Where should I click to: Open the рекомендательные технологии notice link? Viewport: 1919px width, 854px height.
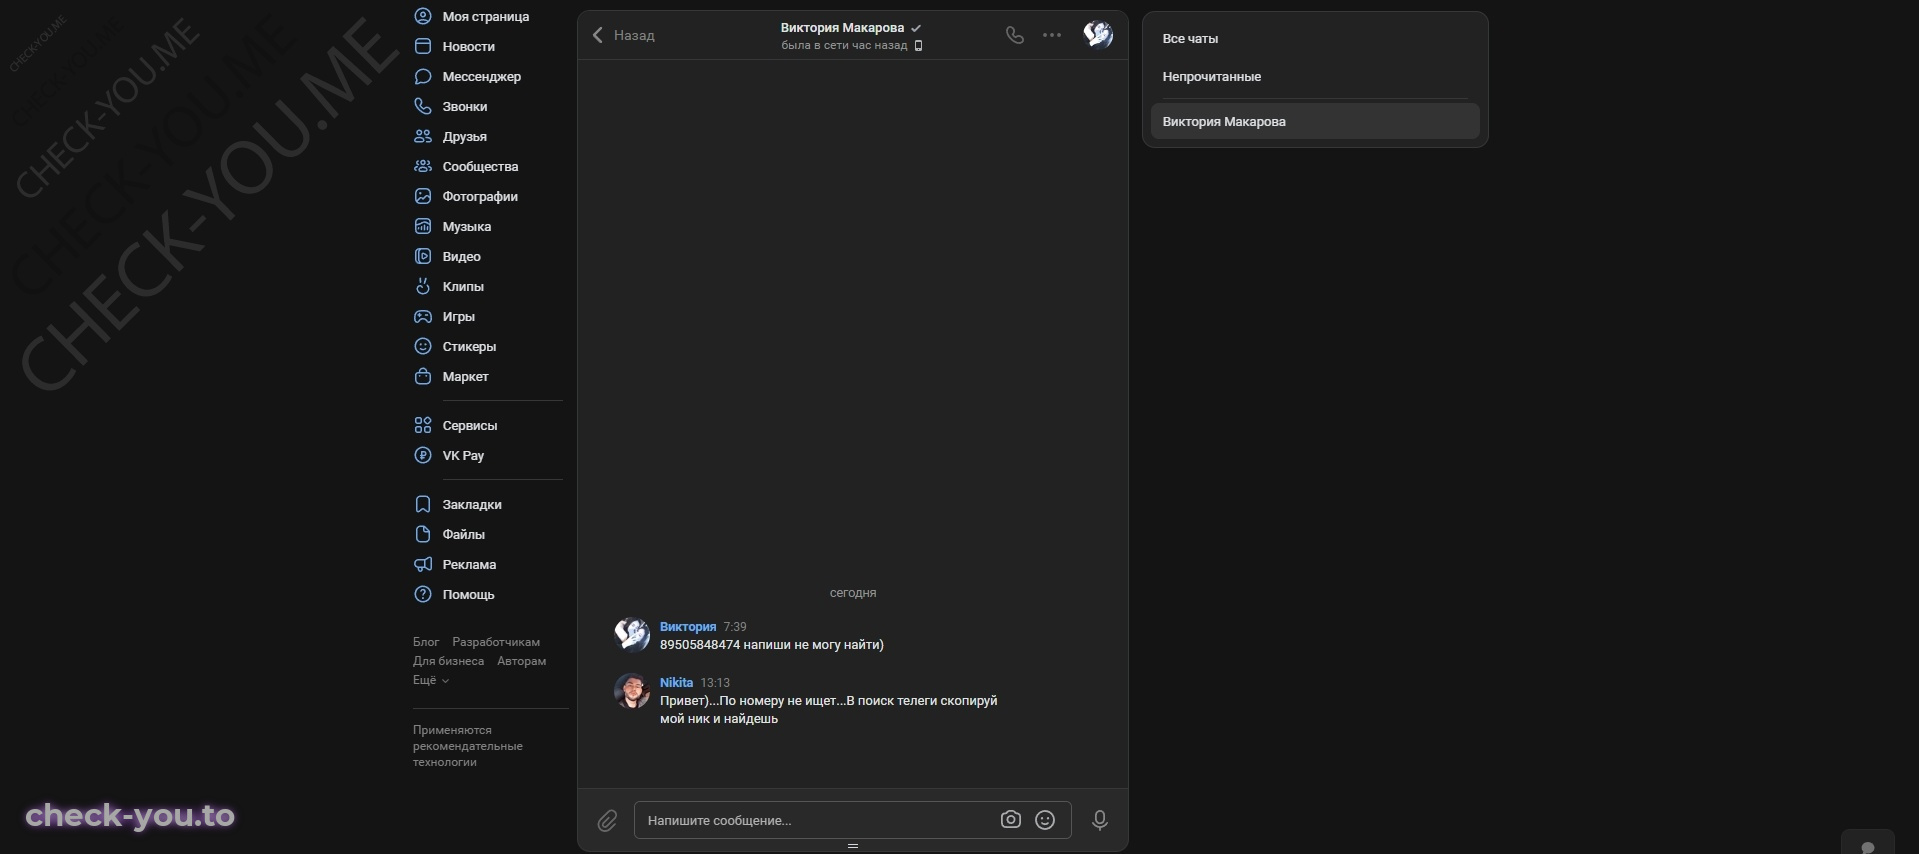[x=468, y=754]
